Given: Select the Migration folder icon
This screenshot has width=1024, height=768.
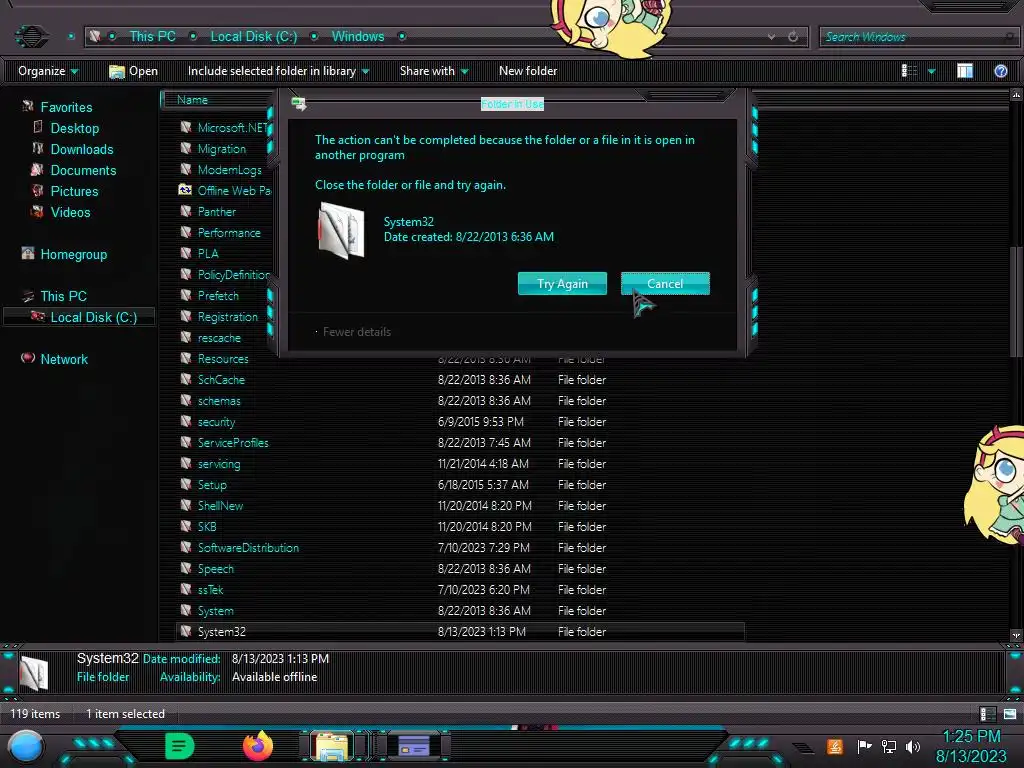Looking at the screenshot, I should [185, 148].
